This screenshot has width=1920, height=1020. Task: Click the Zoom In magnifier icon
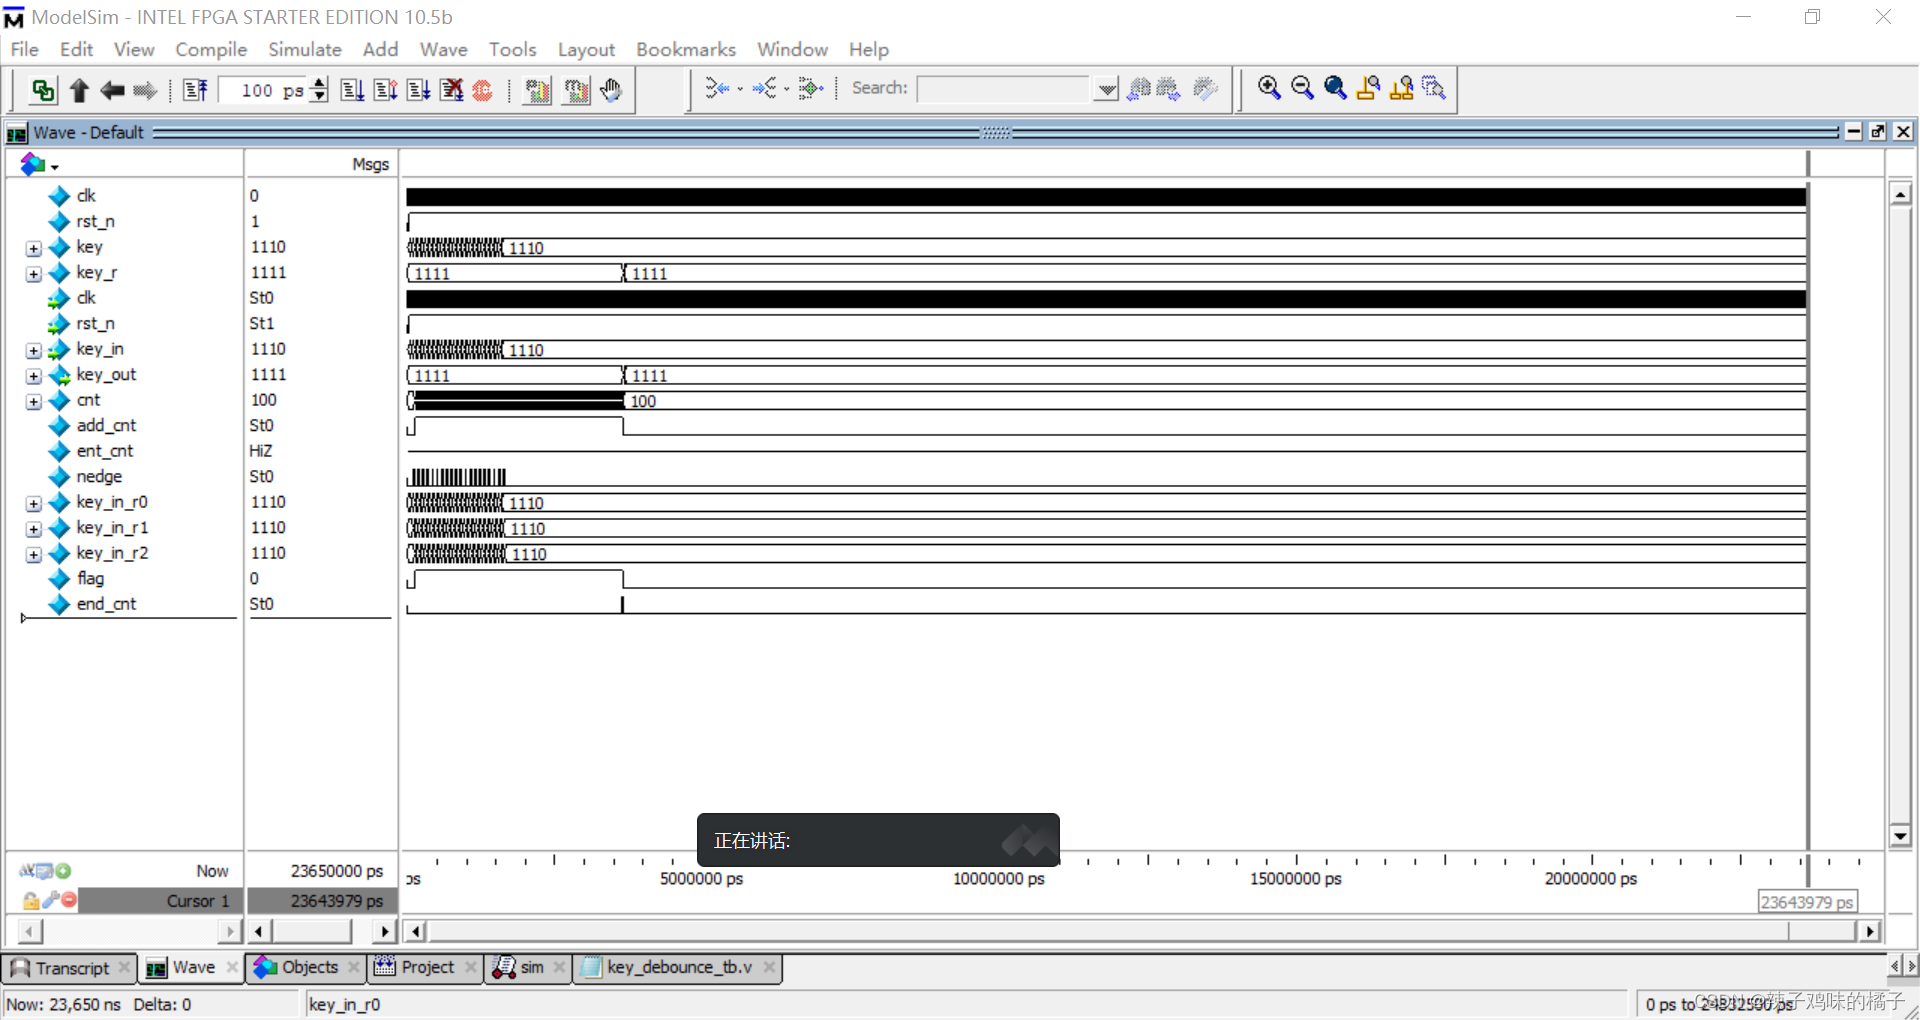click(1269, 88)
